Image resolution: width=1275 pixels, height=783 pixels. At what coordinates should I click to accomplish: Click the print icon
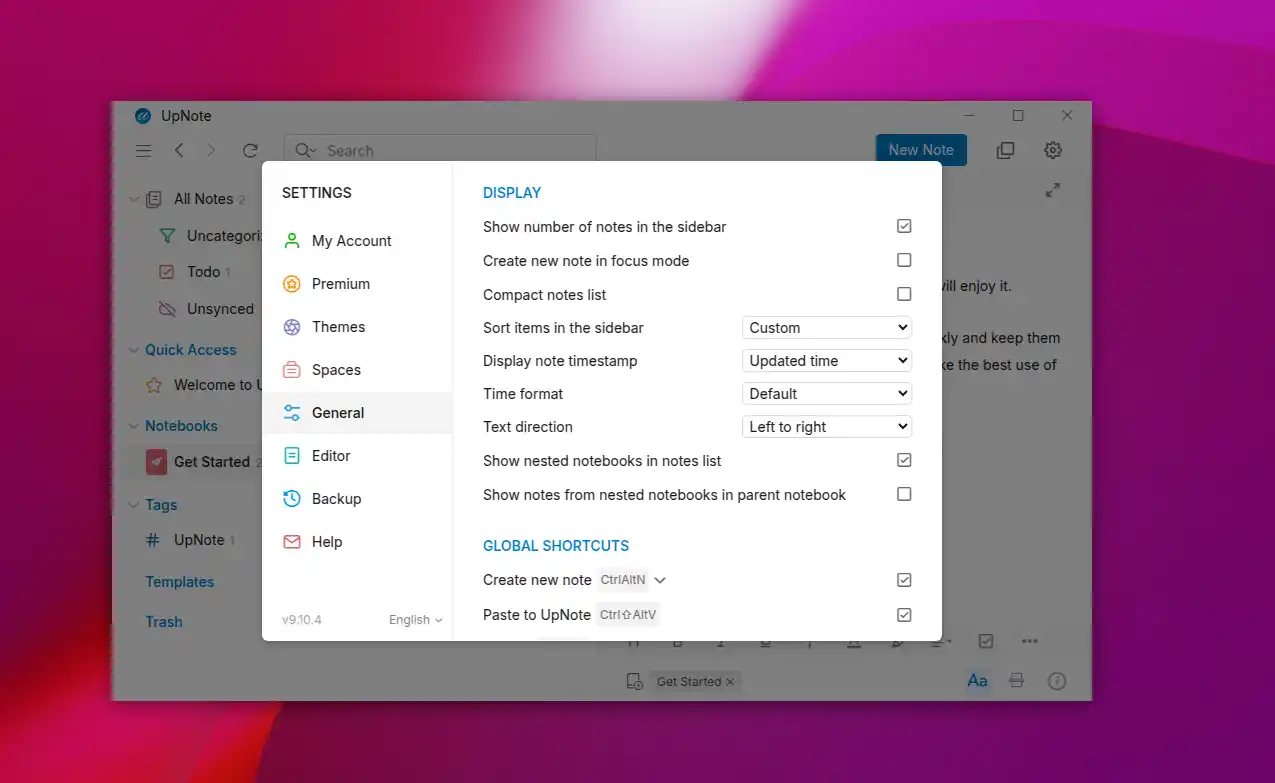point(1017,681)
